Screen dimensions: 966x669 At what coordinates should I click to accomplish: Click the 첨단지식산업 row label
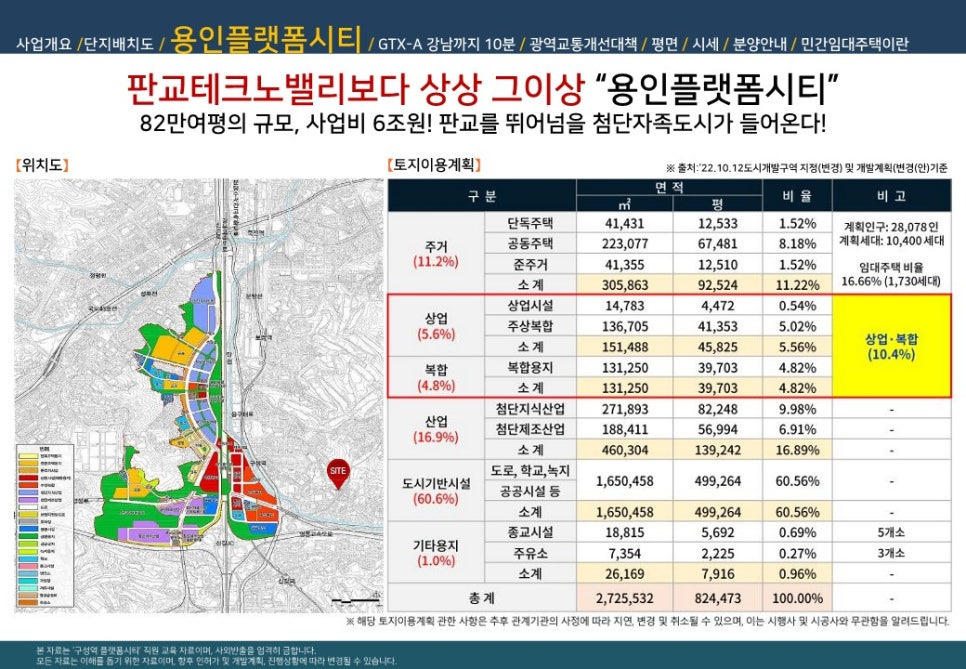coord(530,408)
